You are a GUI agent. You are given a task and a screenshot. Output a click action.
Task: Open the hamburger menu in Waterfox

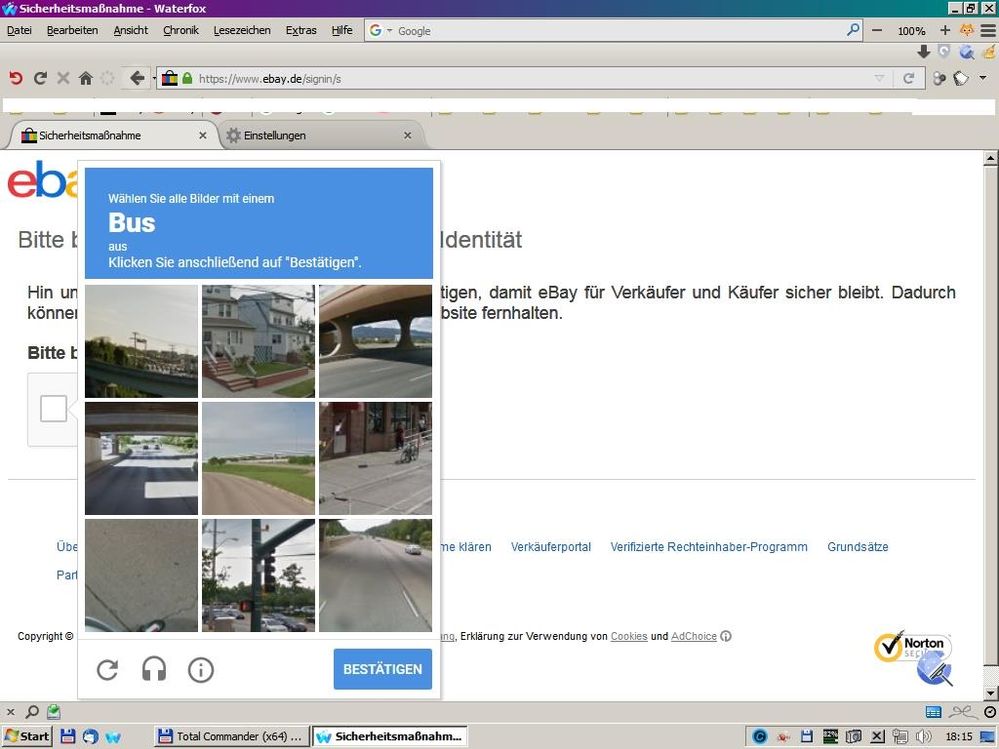(988, 31)
